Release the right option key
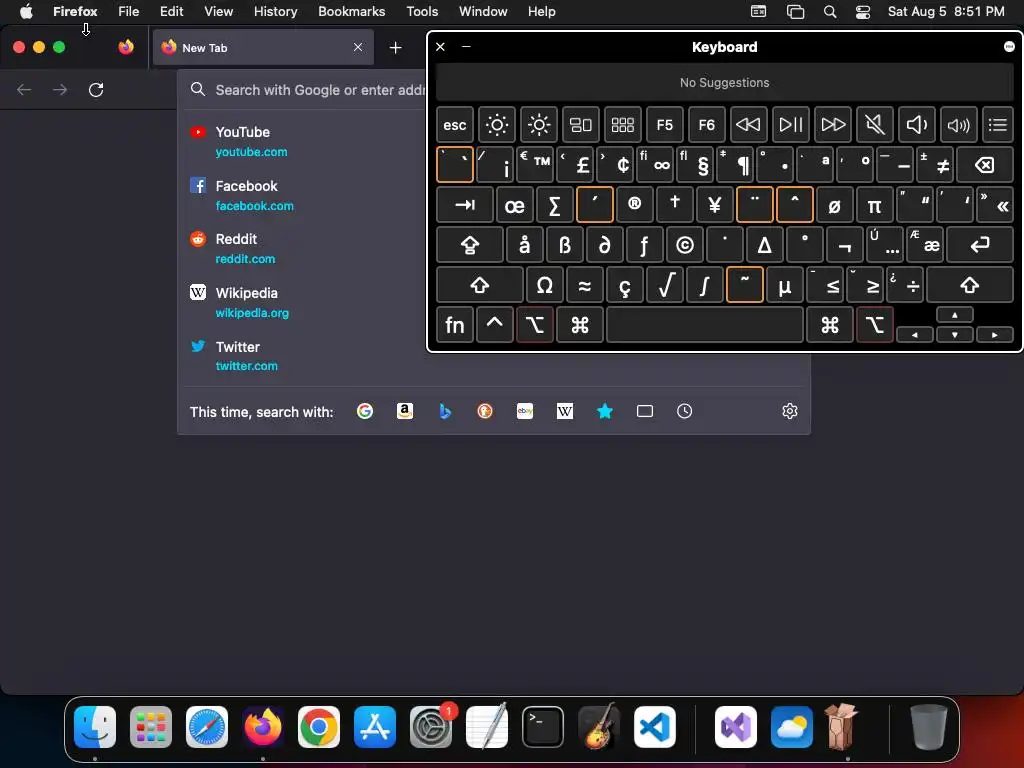 tap(874, 325)
